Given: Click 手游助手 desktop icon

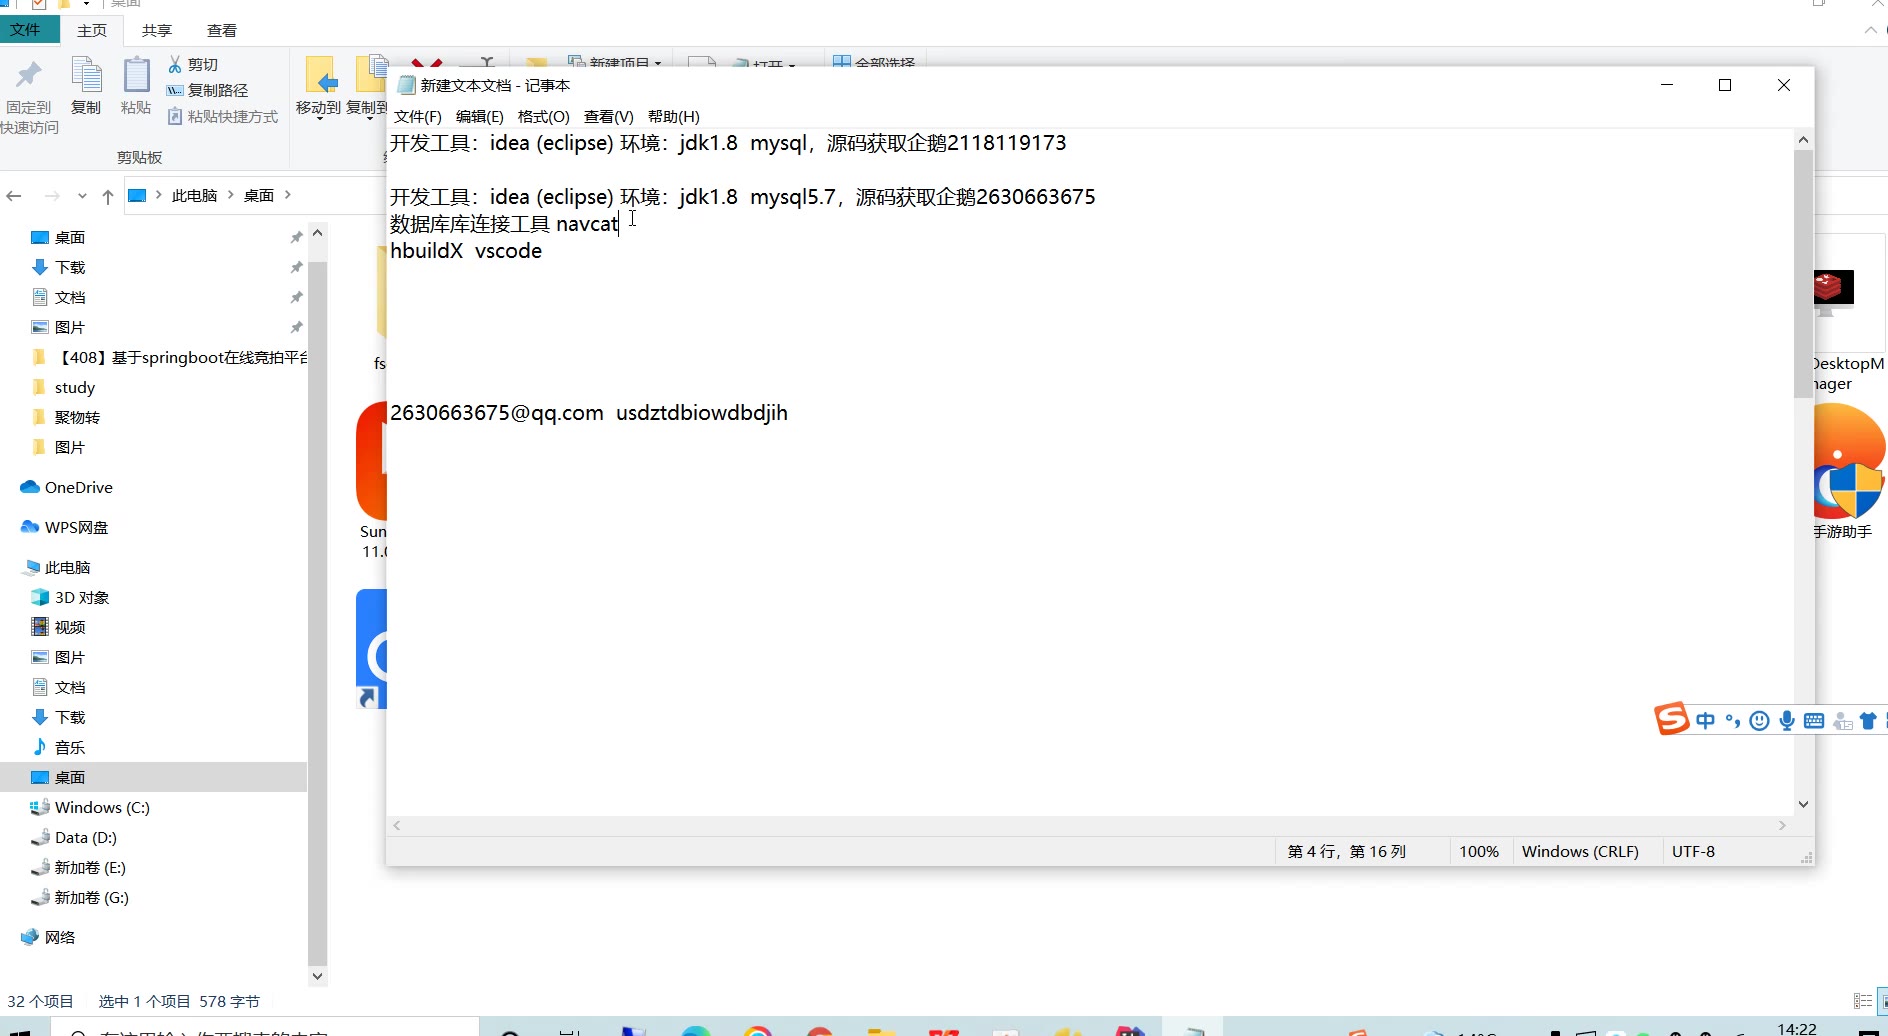Looking at the screenshot, I should click(1848, 472).
